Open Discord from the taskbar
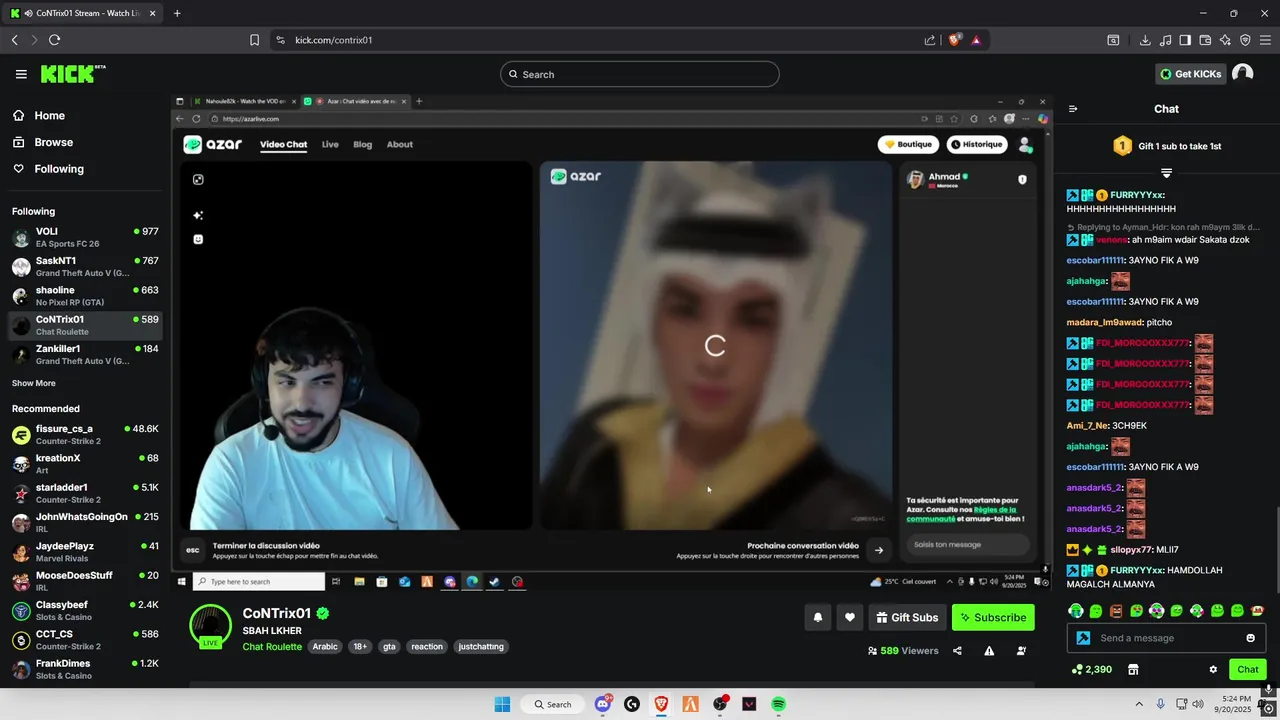 click(x=603, y=704)
